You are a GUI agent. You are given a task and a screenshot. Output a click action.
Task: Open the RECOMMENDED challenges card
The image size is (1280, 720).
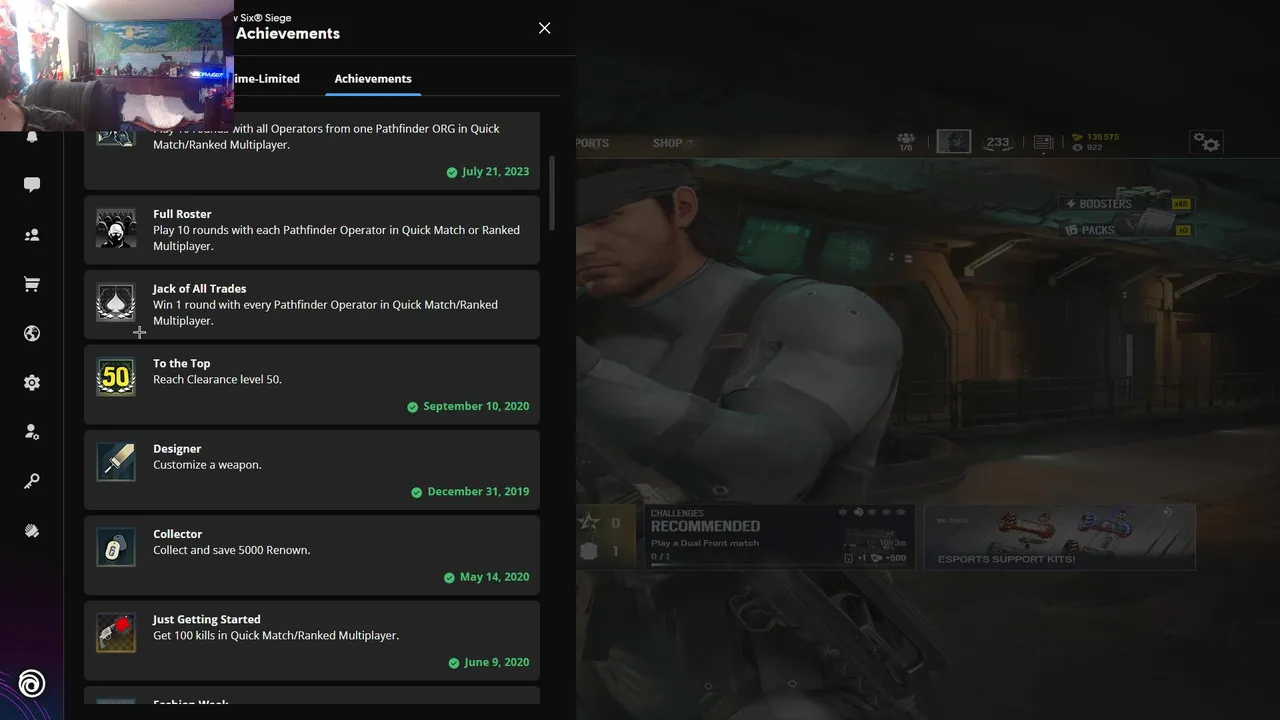[x=778, y=537]
